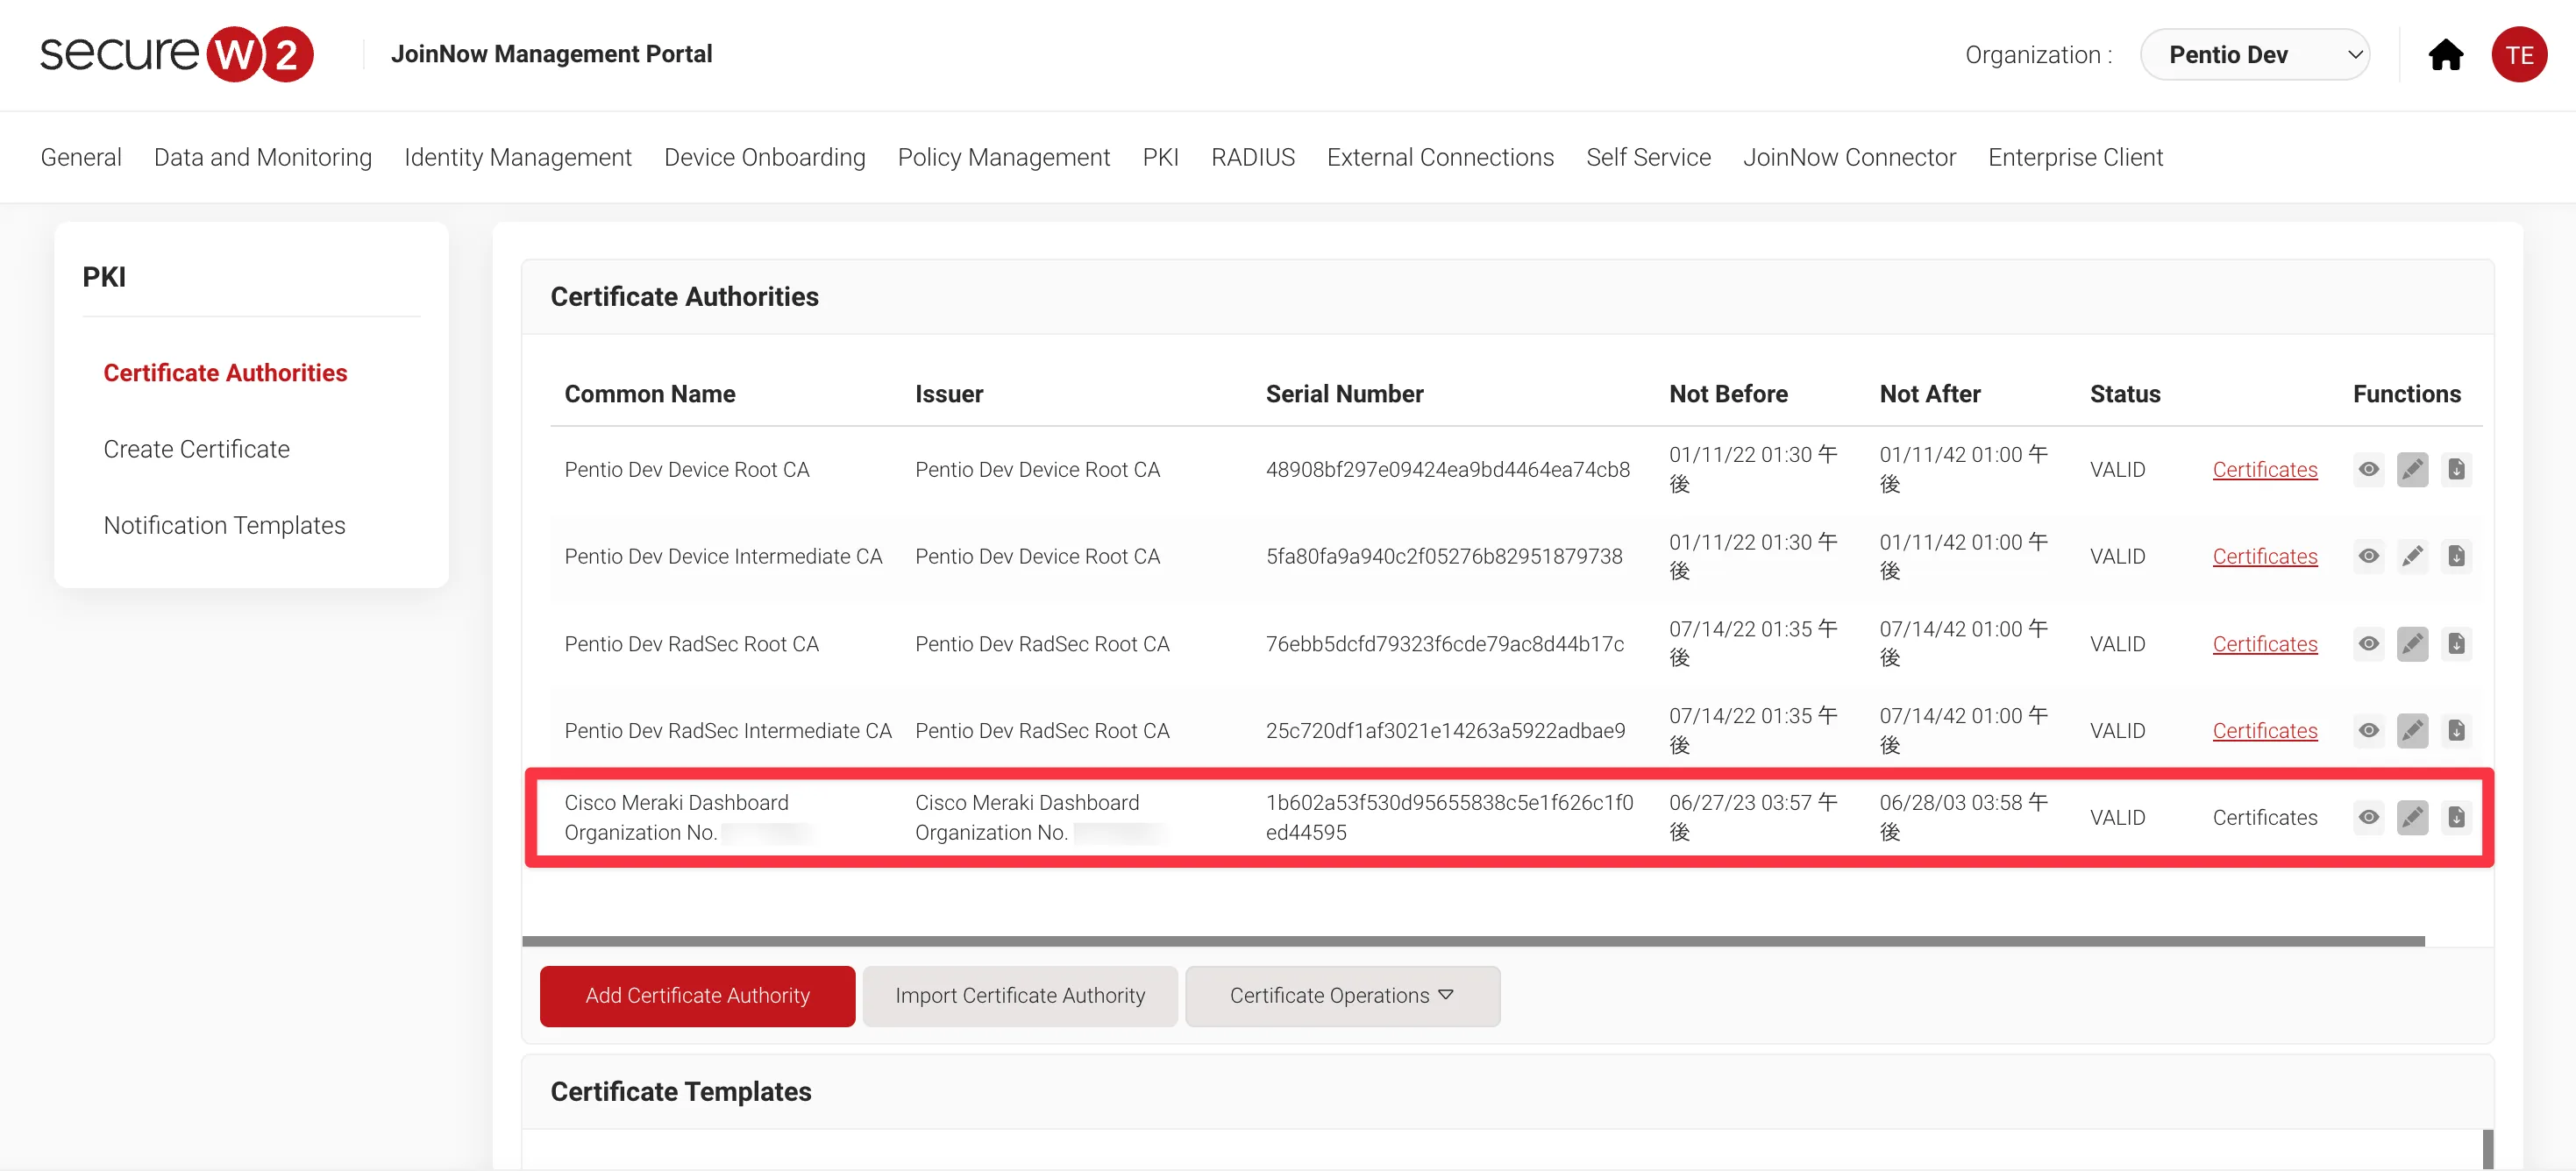Open the Policy Management menu
2576x1171 pixels.
(x=1004, y=157)
